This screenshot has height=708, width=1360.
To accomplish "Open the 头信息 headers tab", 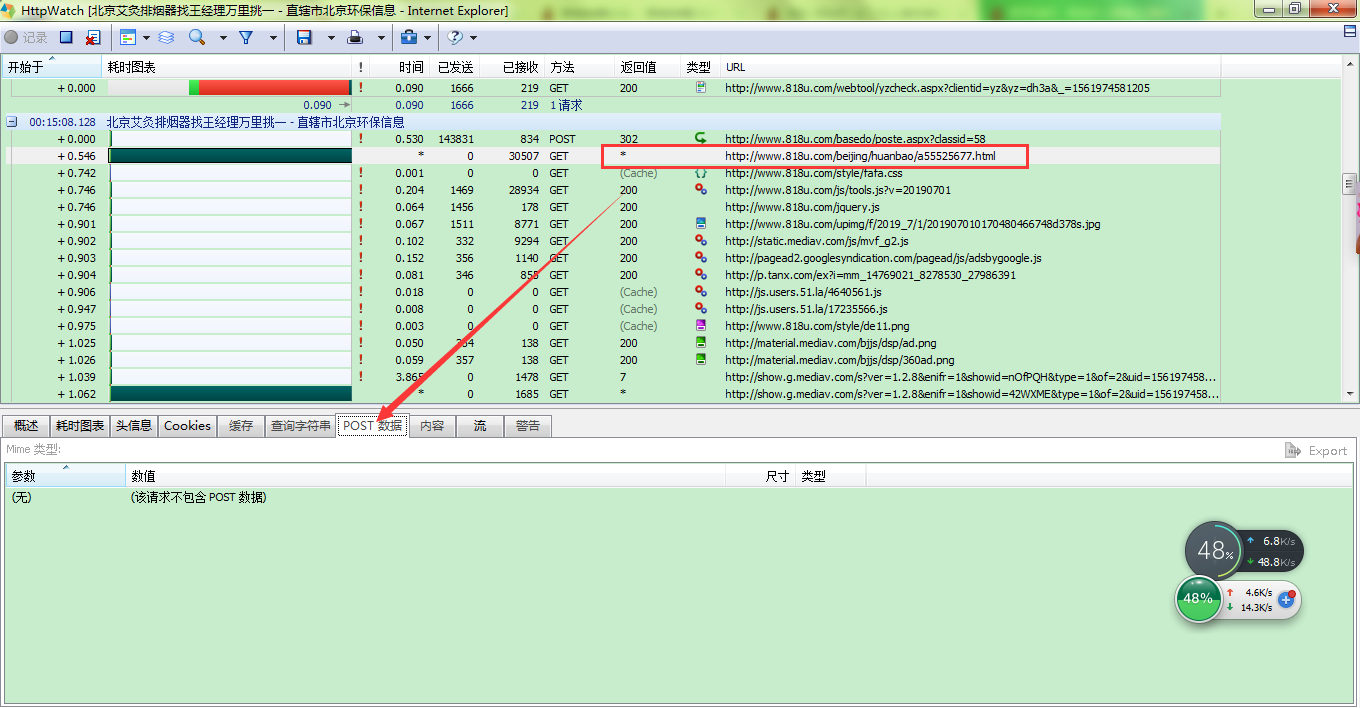I will [133, 425].
